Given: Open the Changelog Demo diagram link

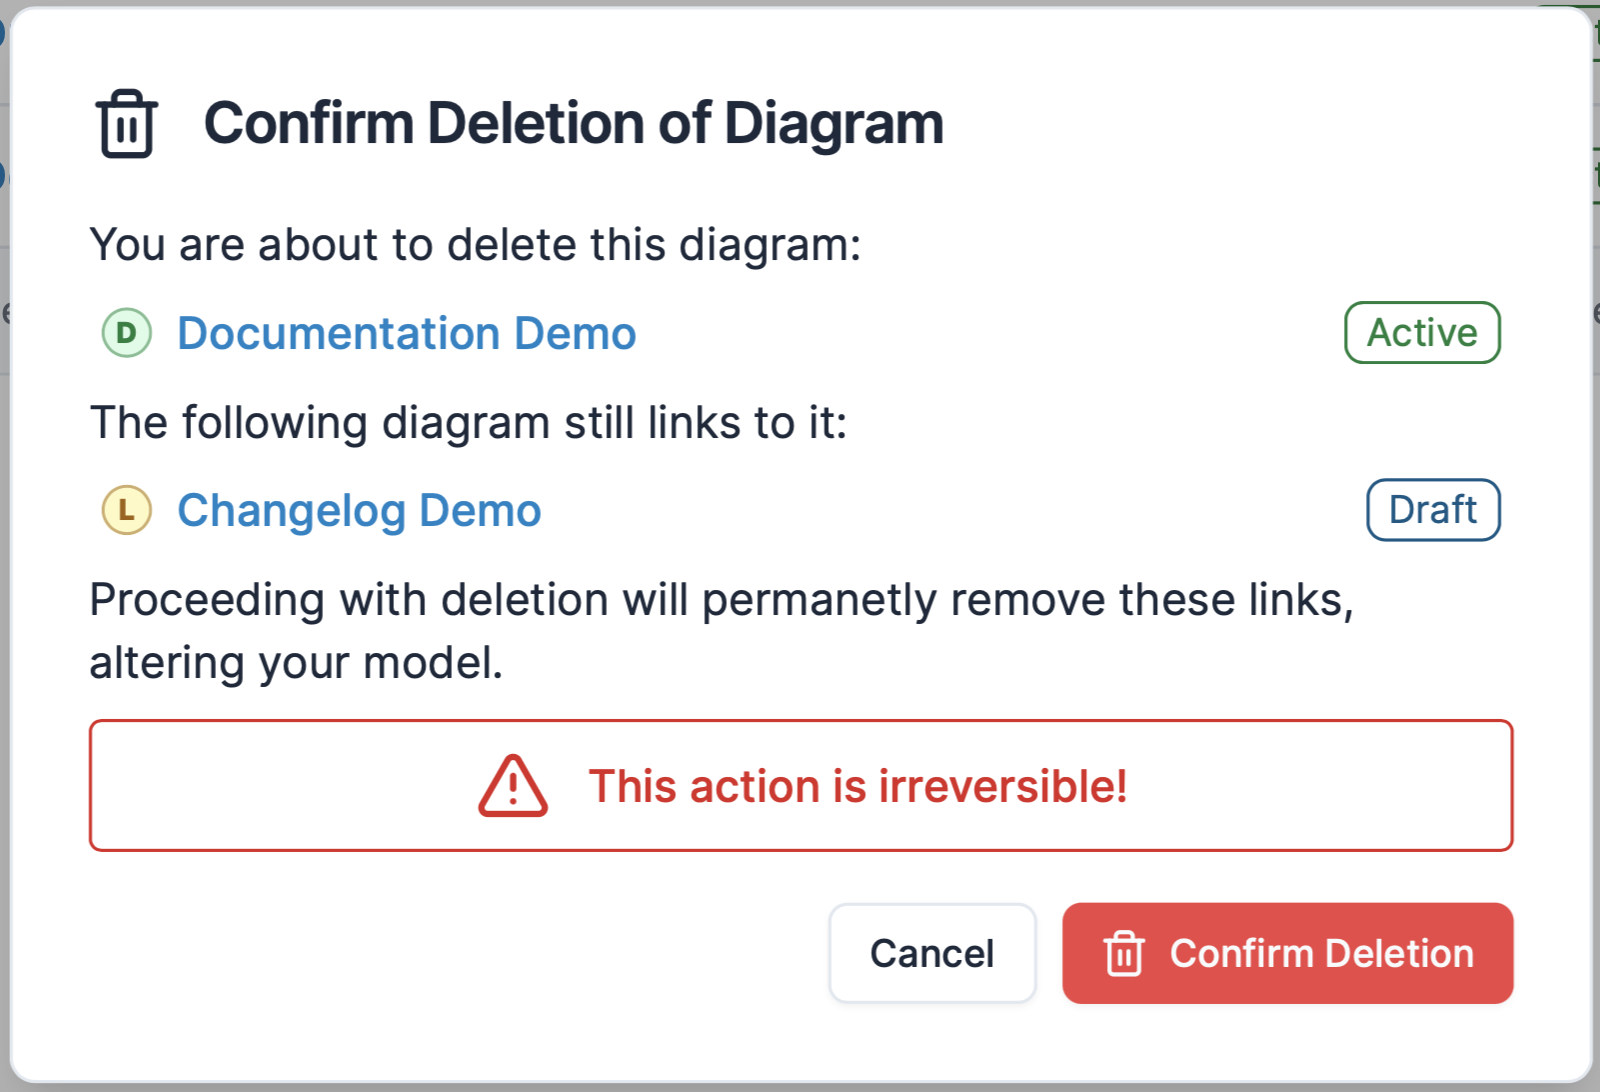Looking at the screenshot, I should [359, 510].
